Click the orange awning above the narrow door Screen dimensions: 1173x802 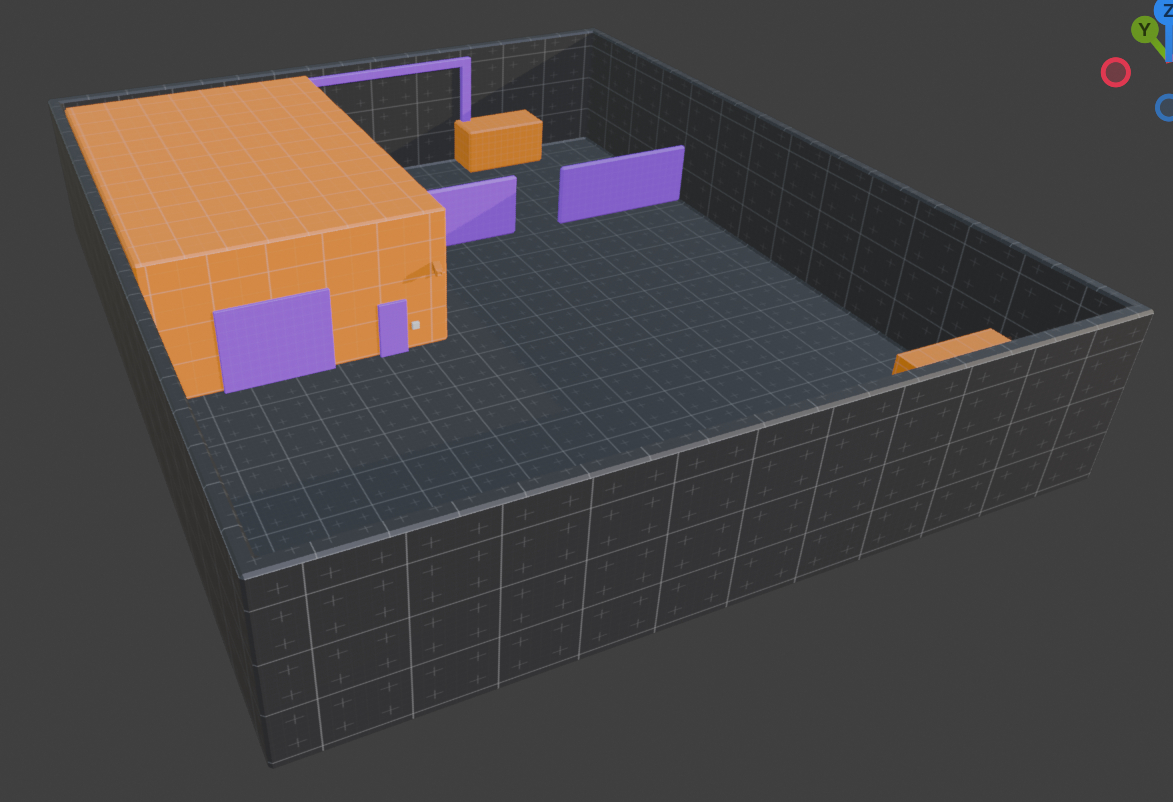(424, 271)
